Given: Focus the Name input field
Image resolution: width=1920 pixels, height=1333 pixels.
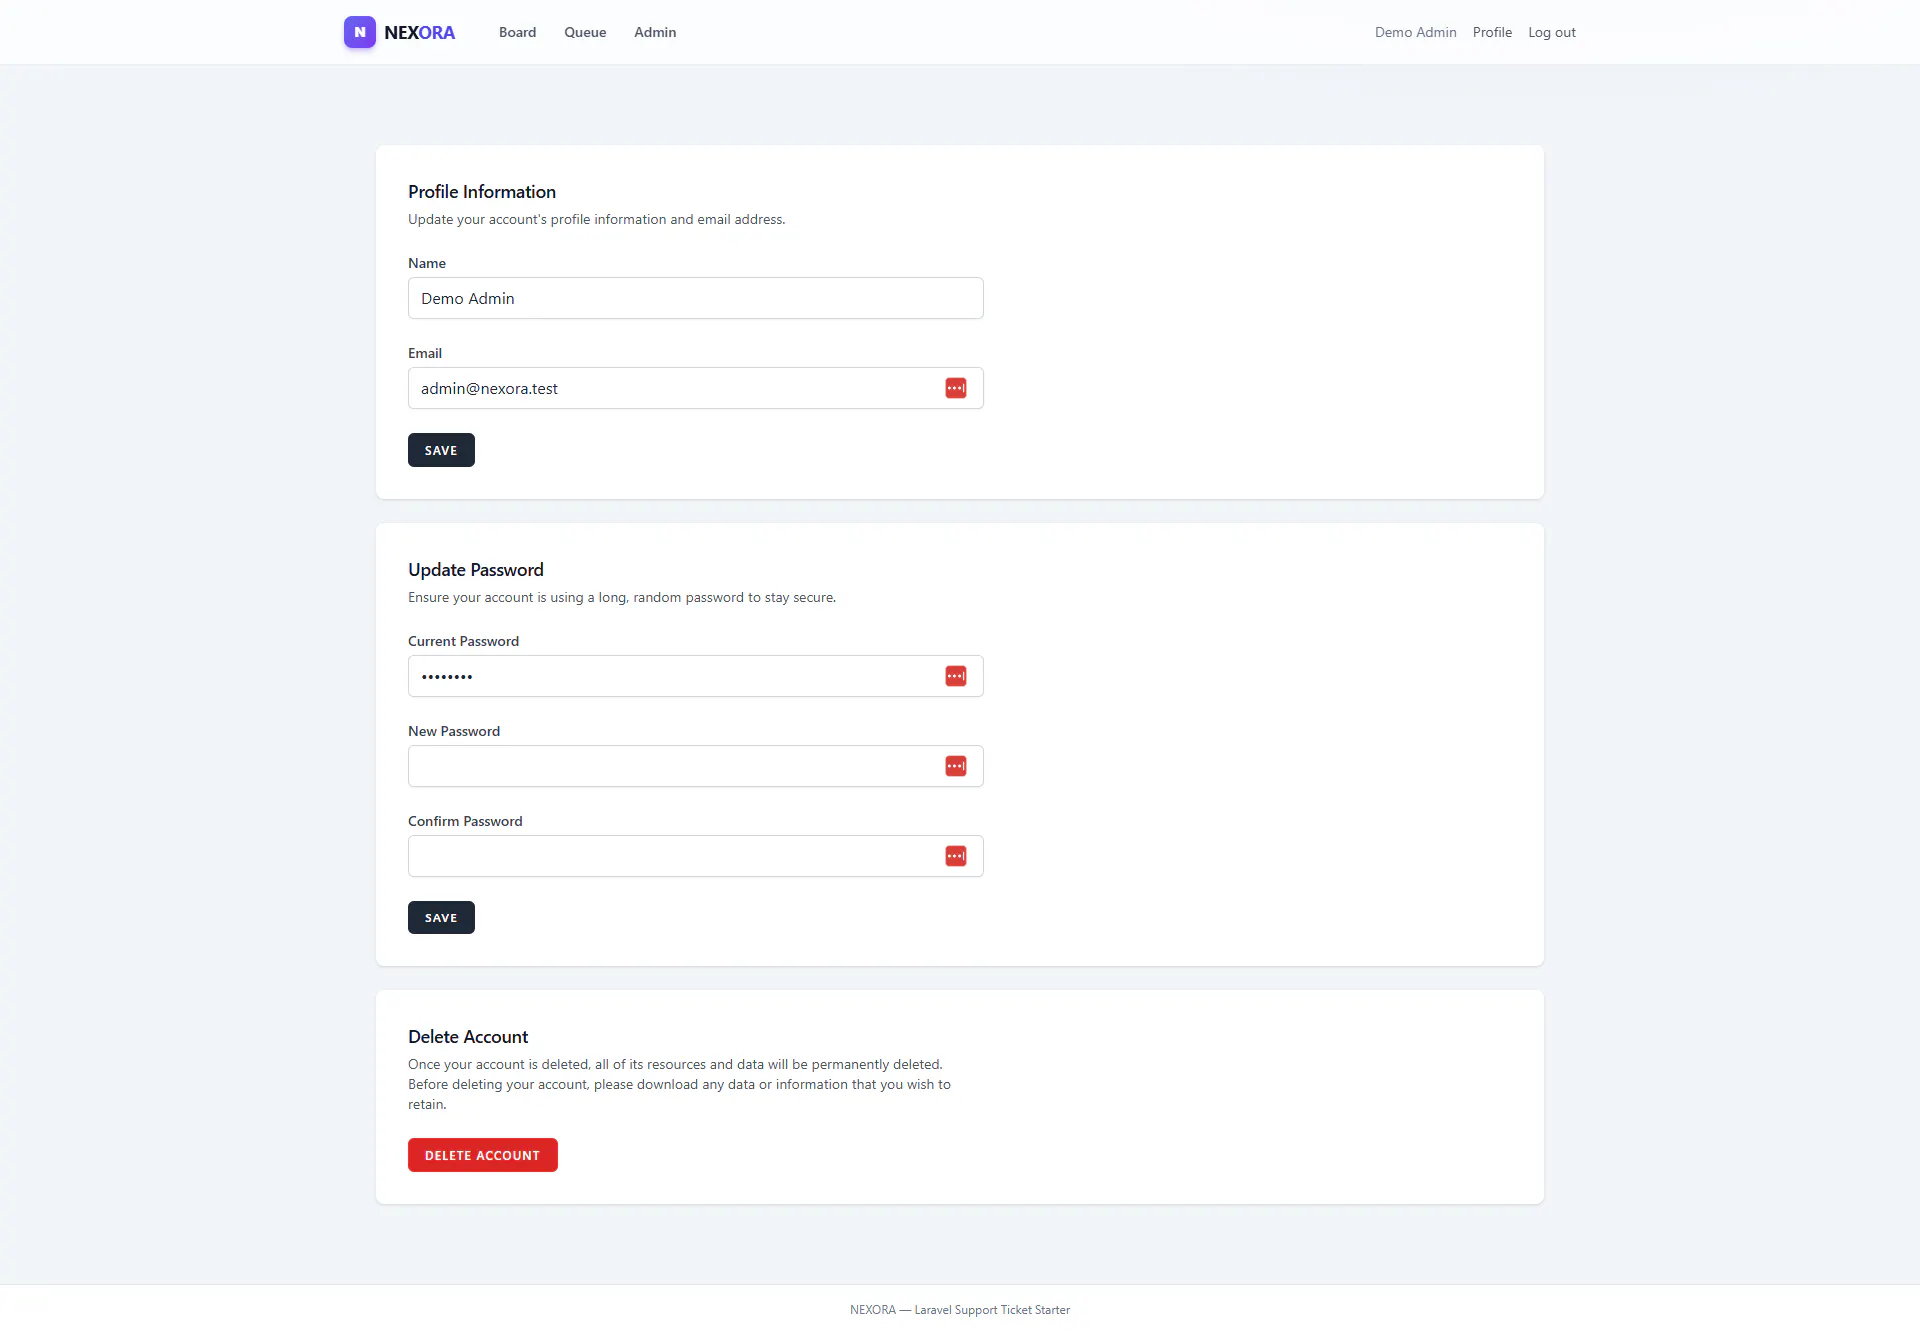Looking at the screenshot, I should coord(696,298).
